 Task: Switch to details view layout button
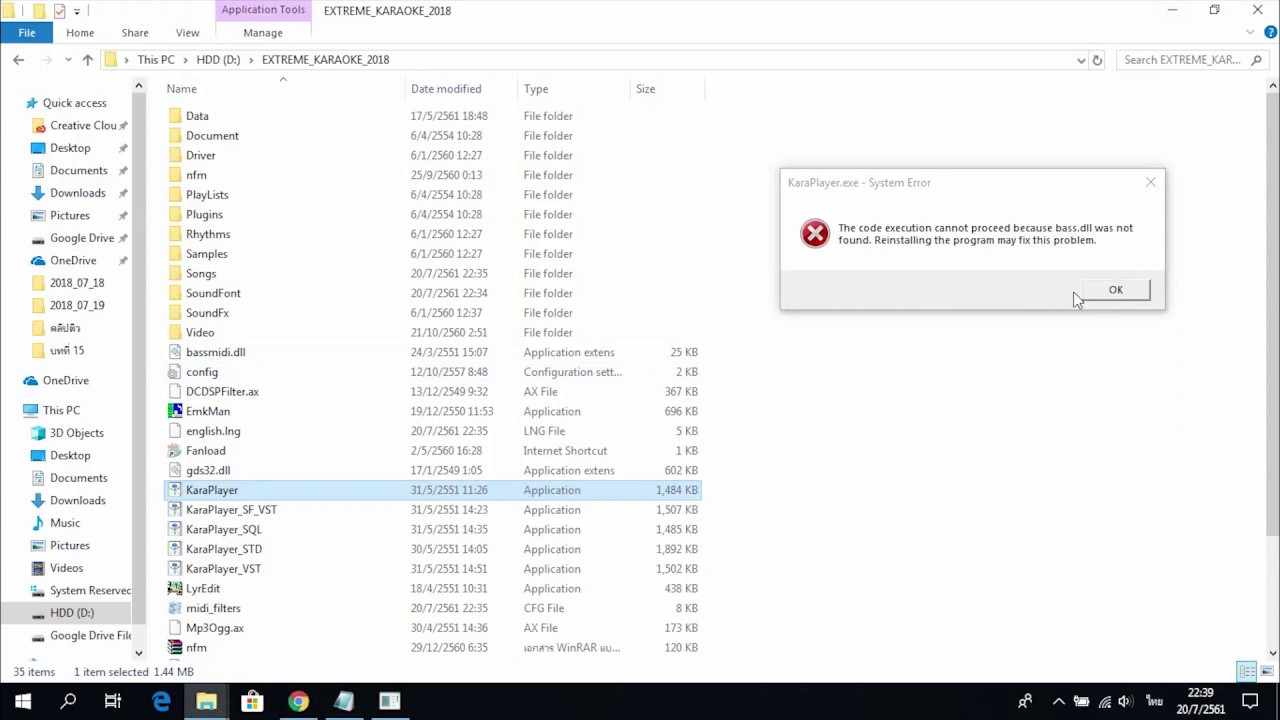(1246, 672)
